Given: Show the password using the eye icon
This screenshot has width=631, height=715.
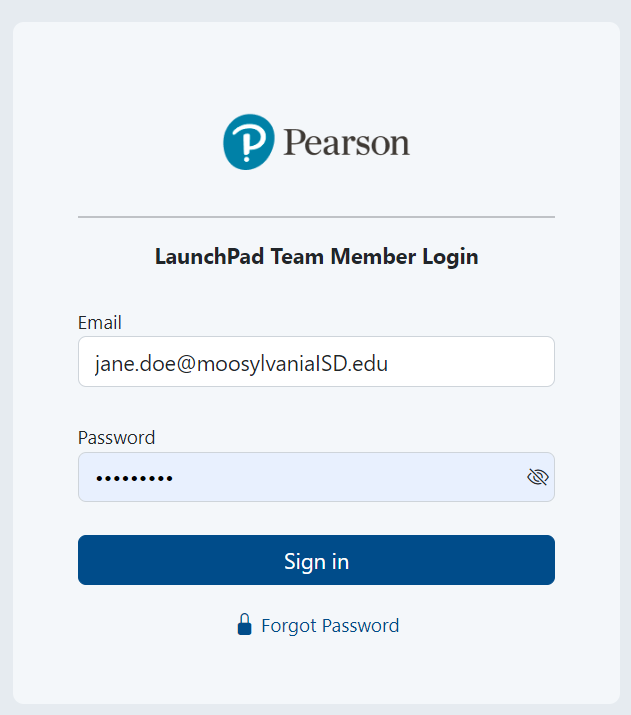Looking at the screenshot, I should [538, 477].
